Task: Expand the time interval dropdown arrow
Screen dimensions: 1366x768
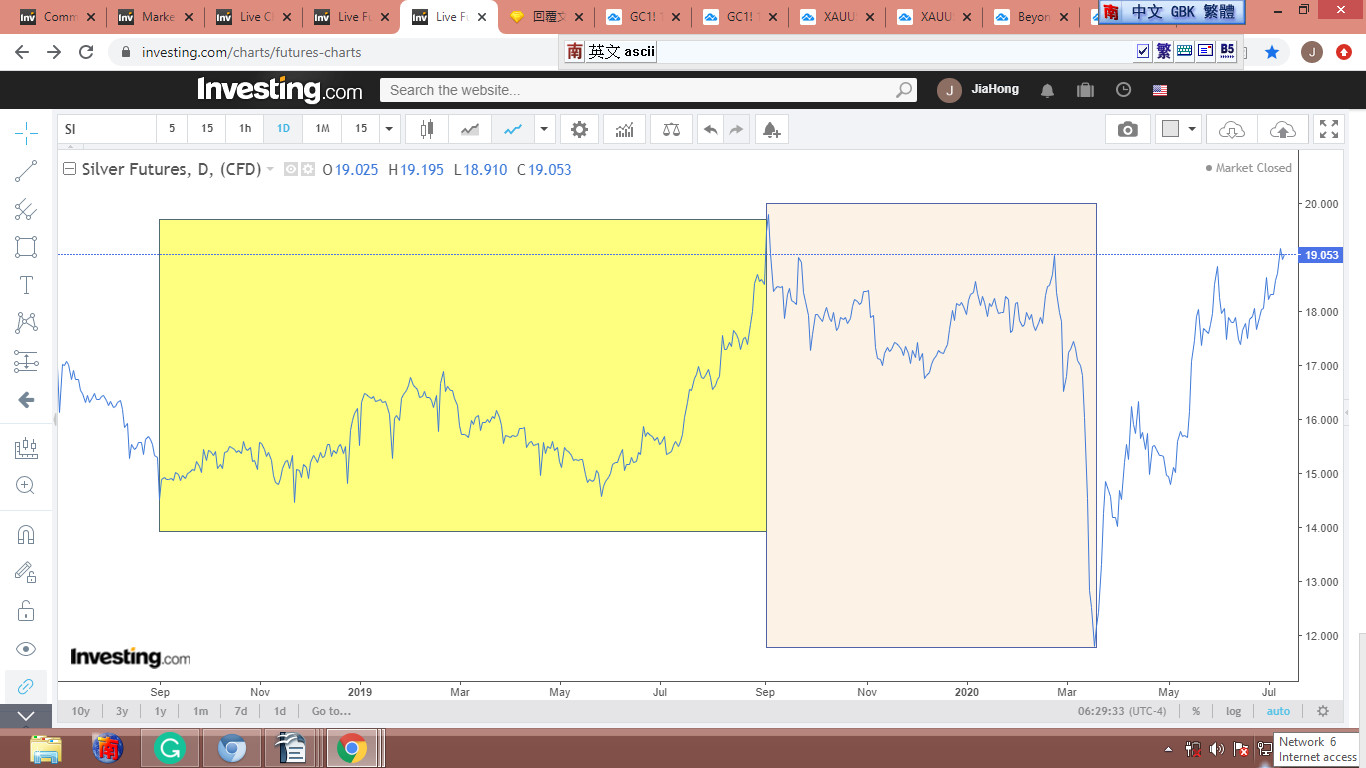Action: (x=390, y=129)
